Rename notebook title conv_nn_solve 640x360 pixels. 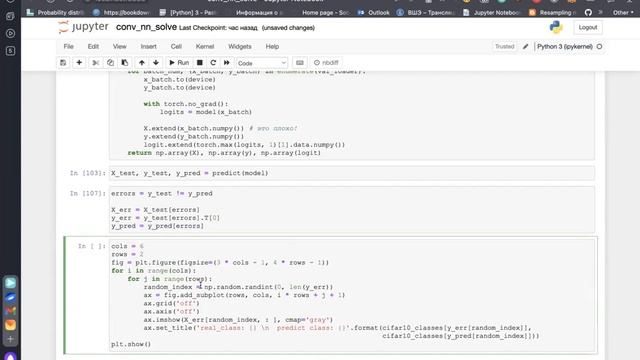(x=146, y=27)
